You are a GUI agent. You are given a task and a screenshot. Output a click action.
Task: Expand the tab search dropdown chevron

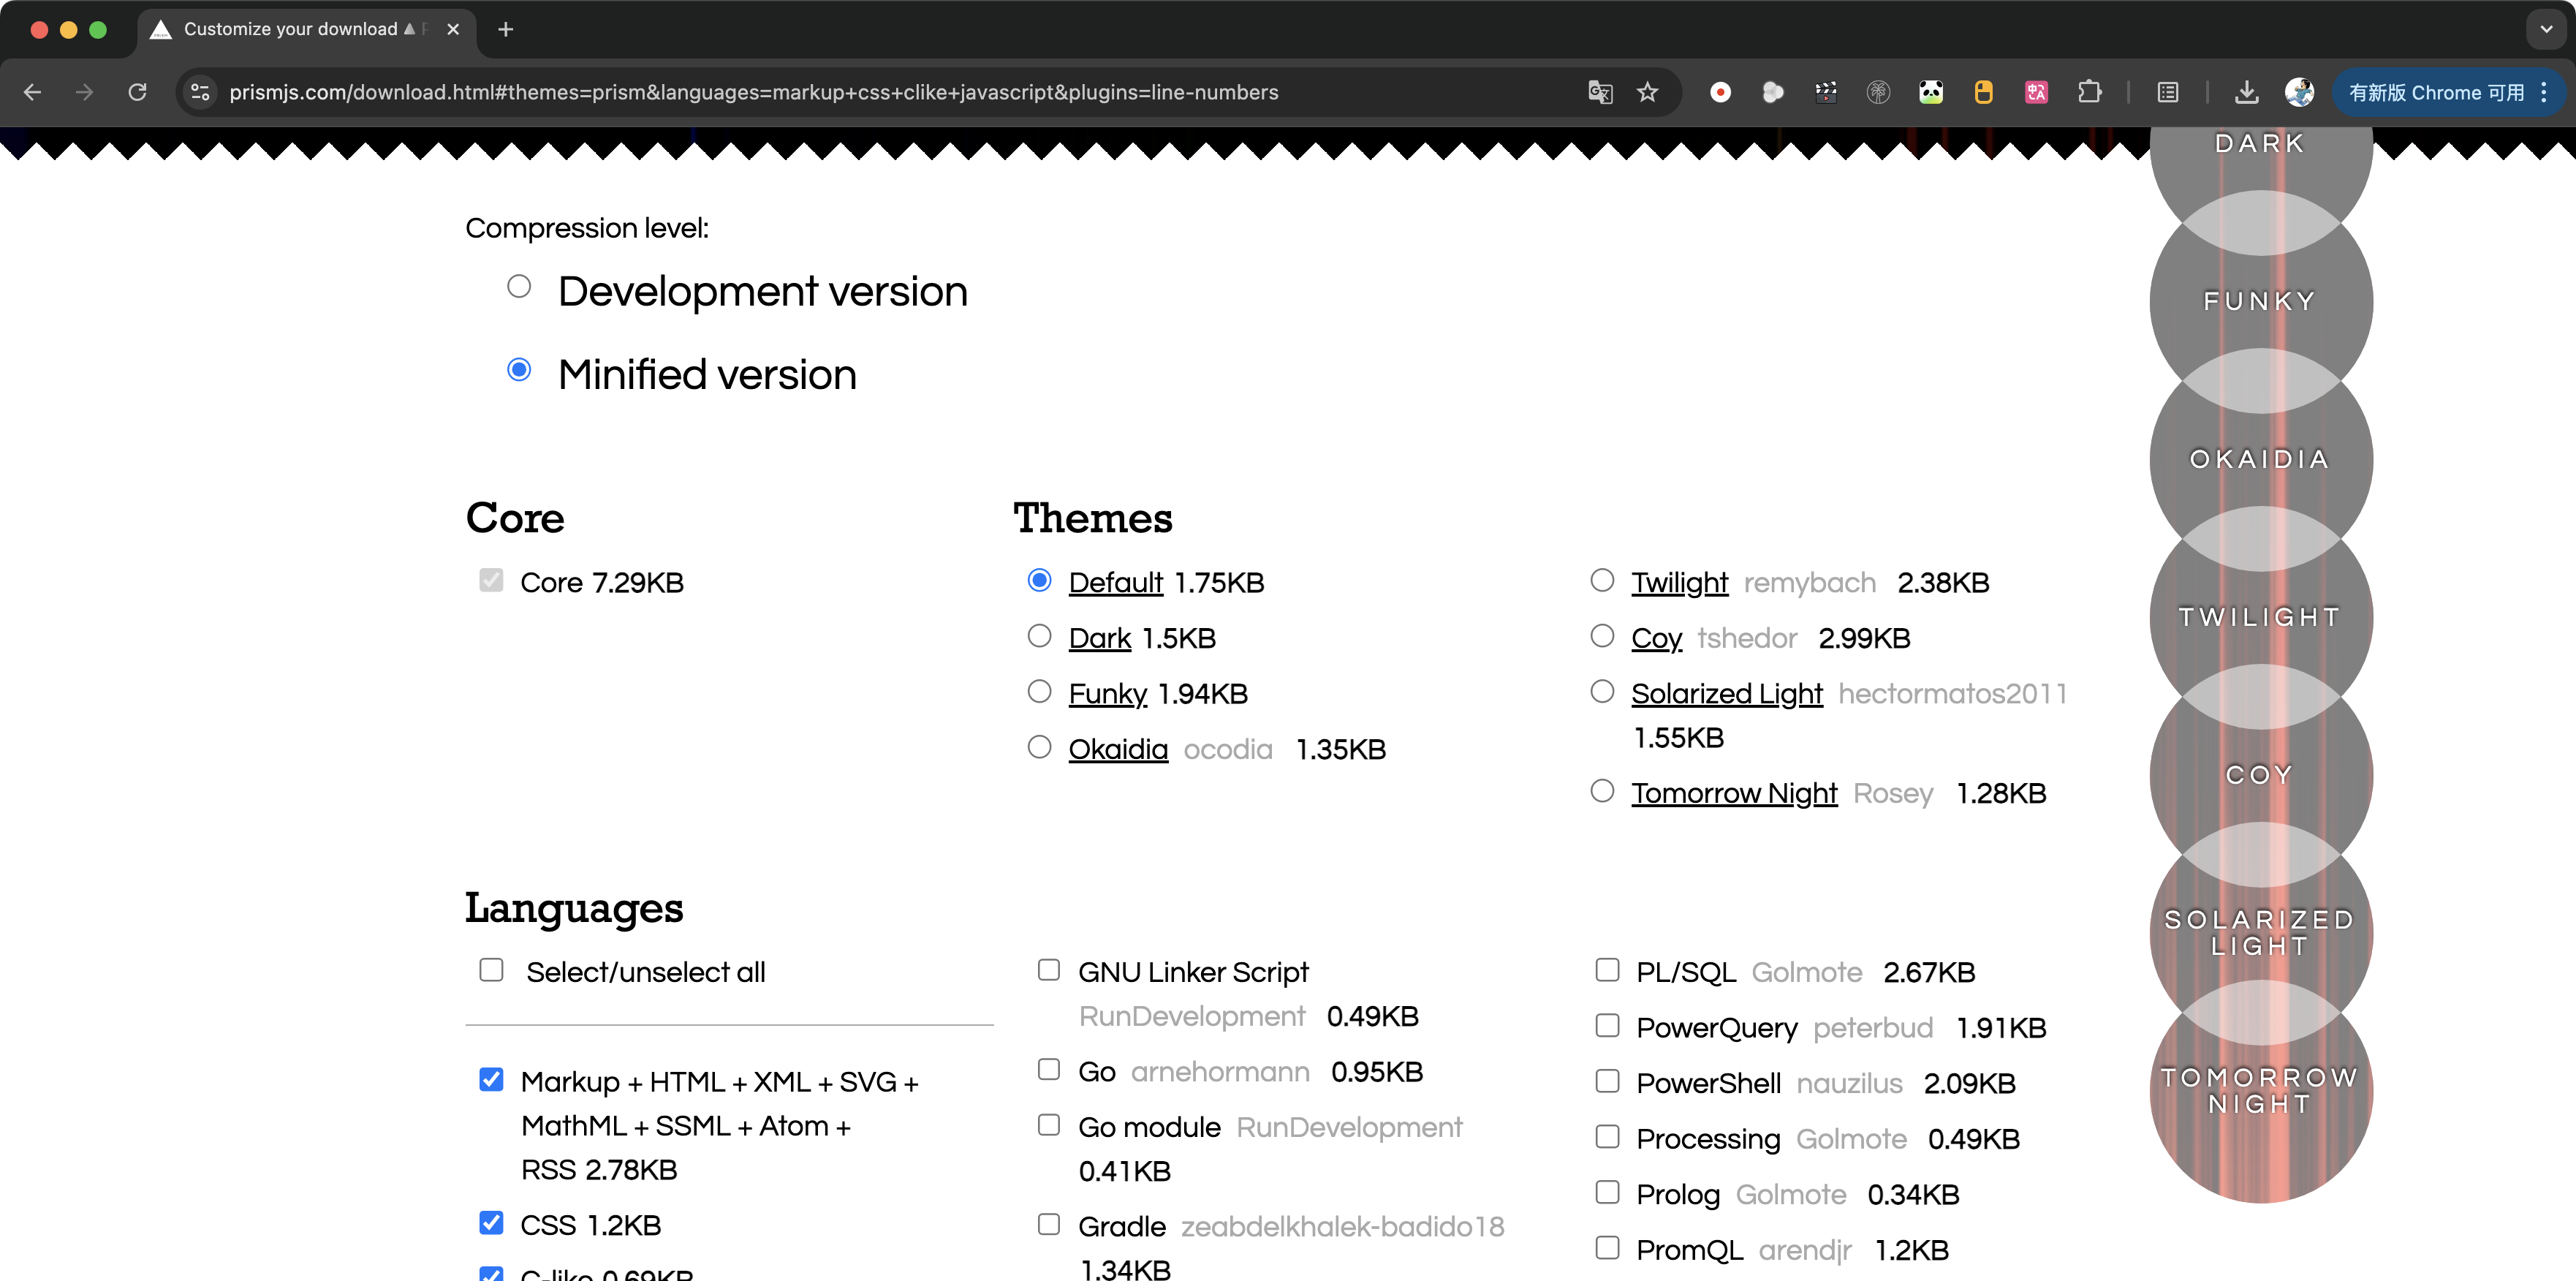point(2545,29)
